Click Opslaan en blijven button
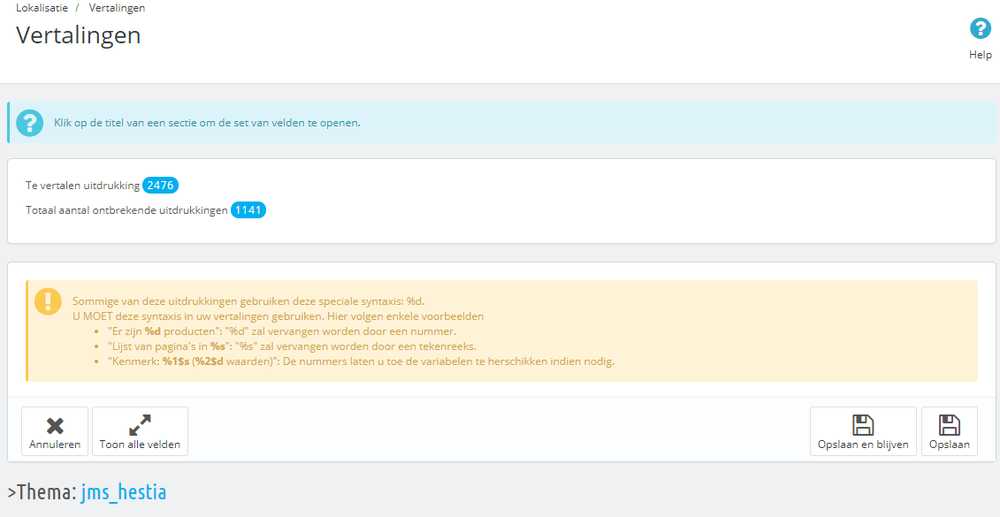 coord(863,431)
